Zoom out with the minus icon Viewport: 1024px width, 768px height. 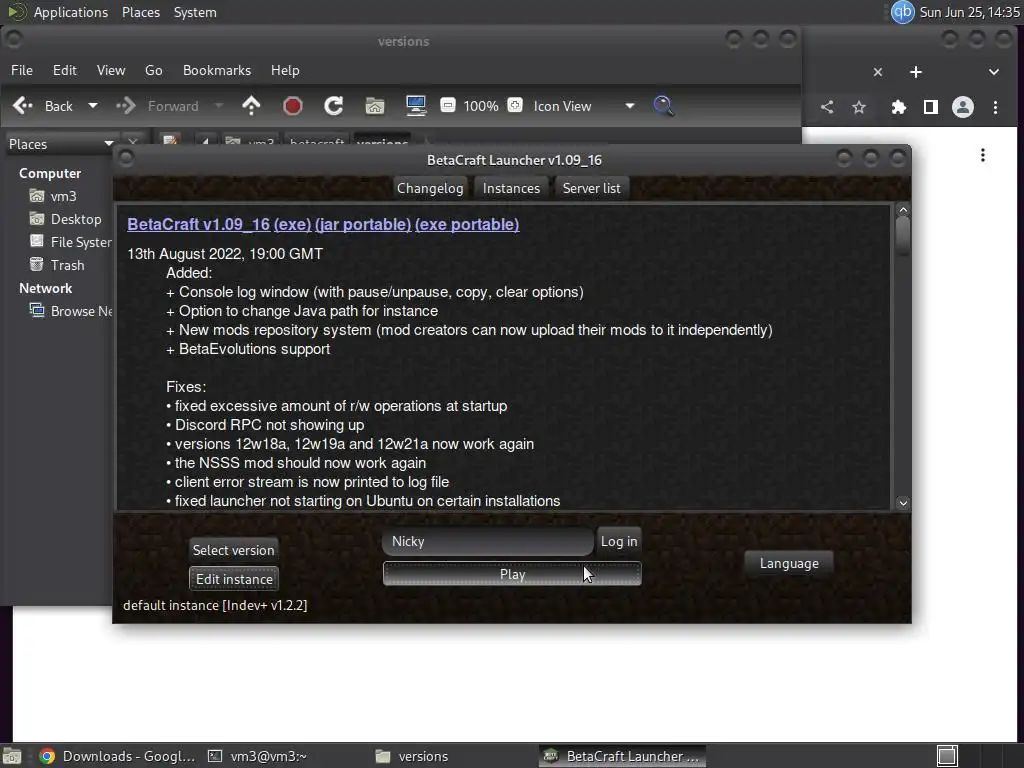point(448,105)
